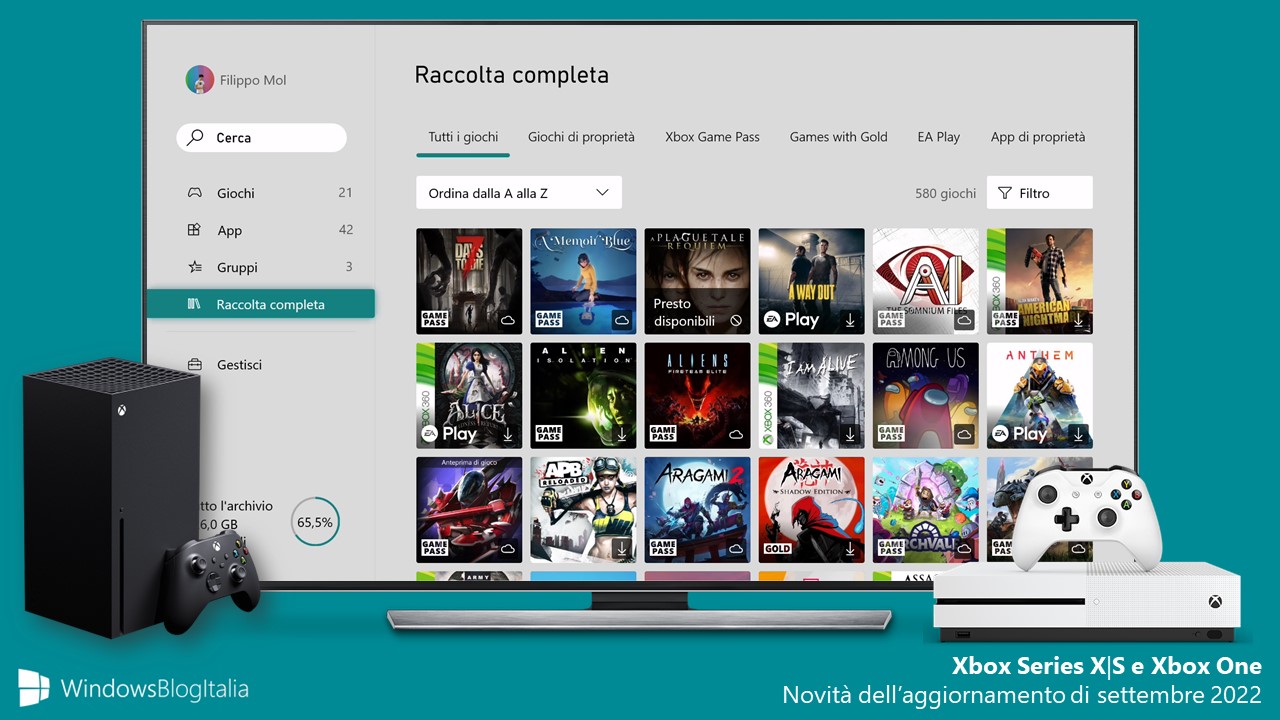Open App section in the sidebar
The height and width of the screenshot is (720, 1280).
[x=261, y=230]
